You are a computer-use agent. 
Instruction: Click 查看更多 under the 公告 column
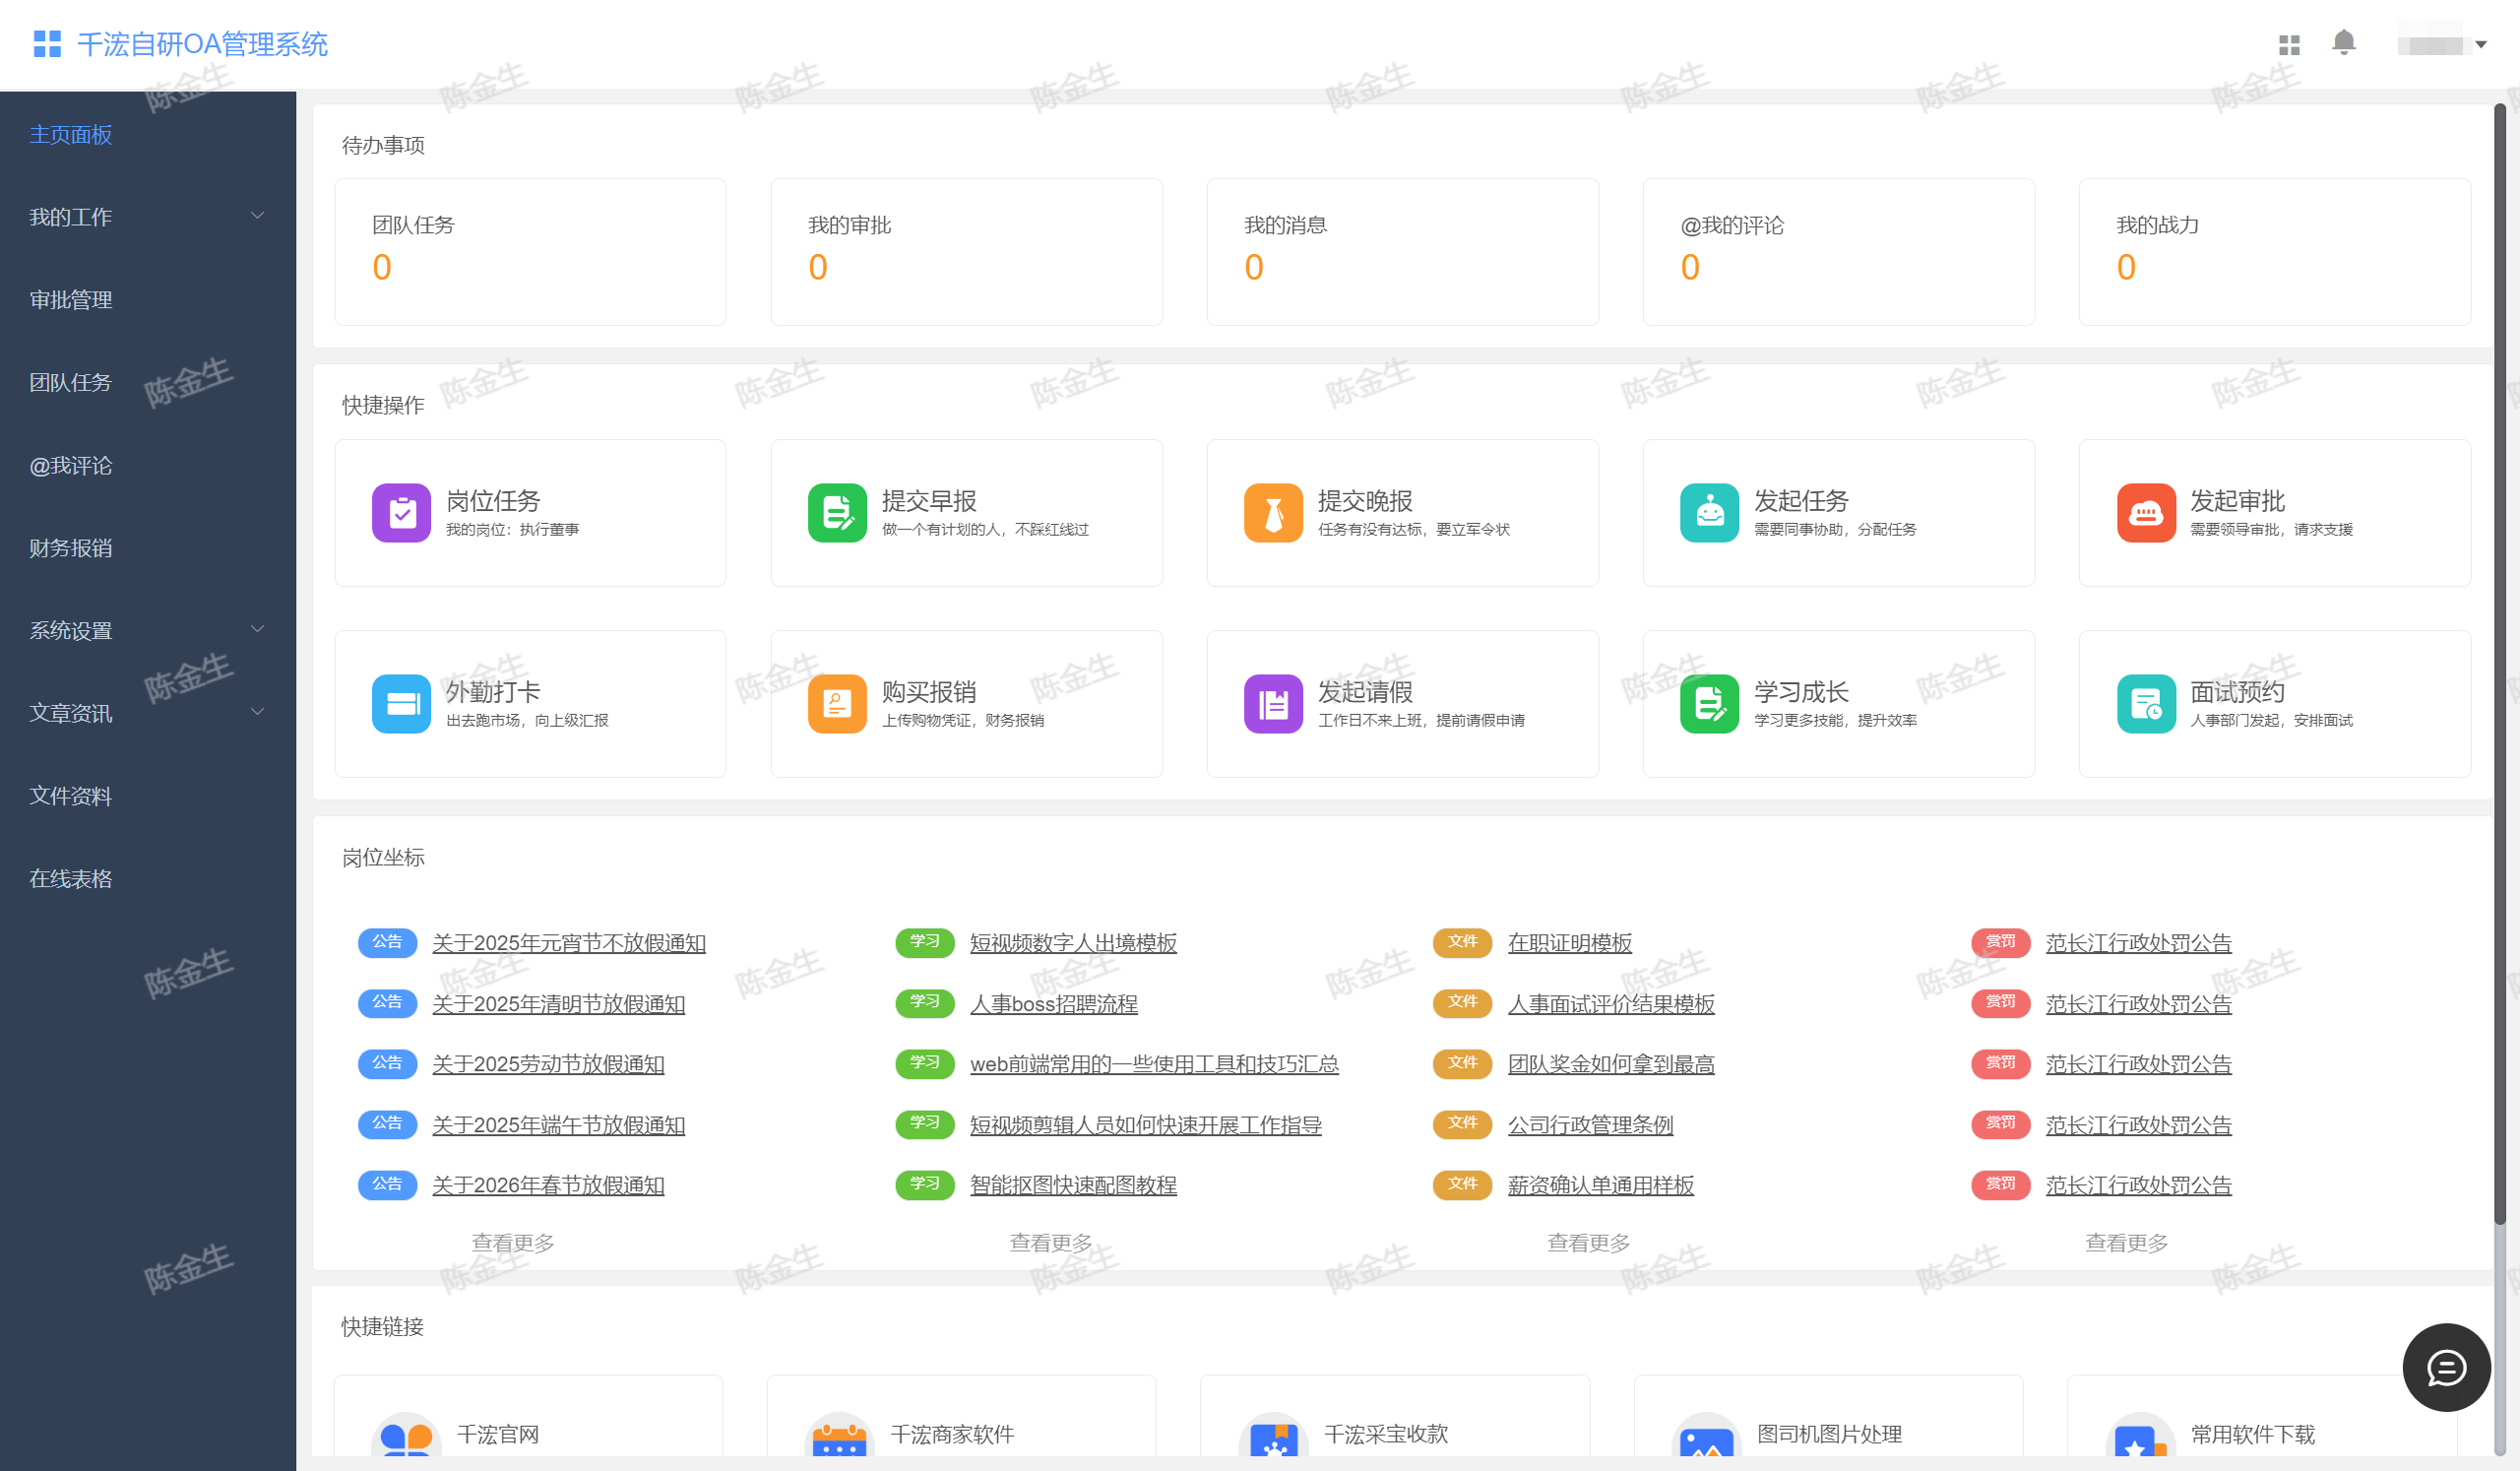tap(513, 1243)
